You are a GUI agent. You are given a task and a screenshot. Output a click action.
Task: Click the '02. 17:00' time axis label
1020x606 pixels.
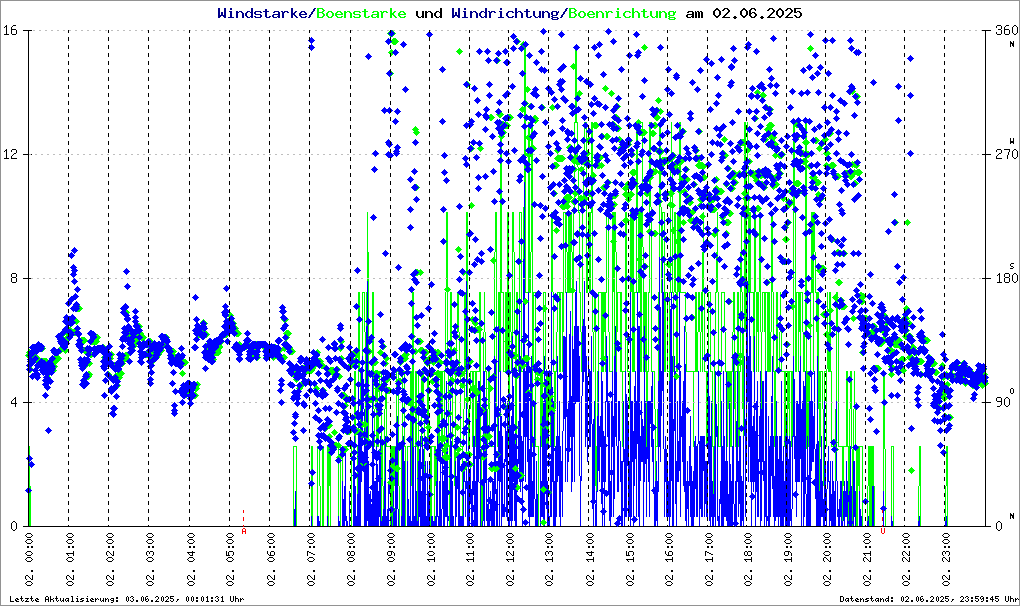point(708,559)
